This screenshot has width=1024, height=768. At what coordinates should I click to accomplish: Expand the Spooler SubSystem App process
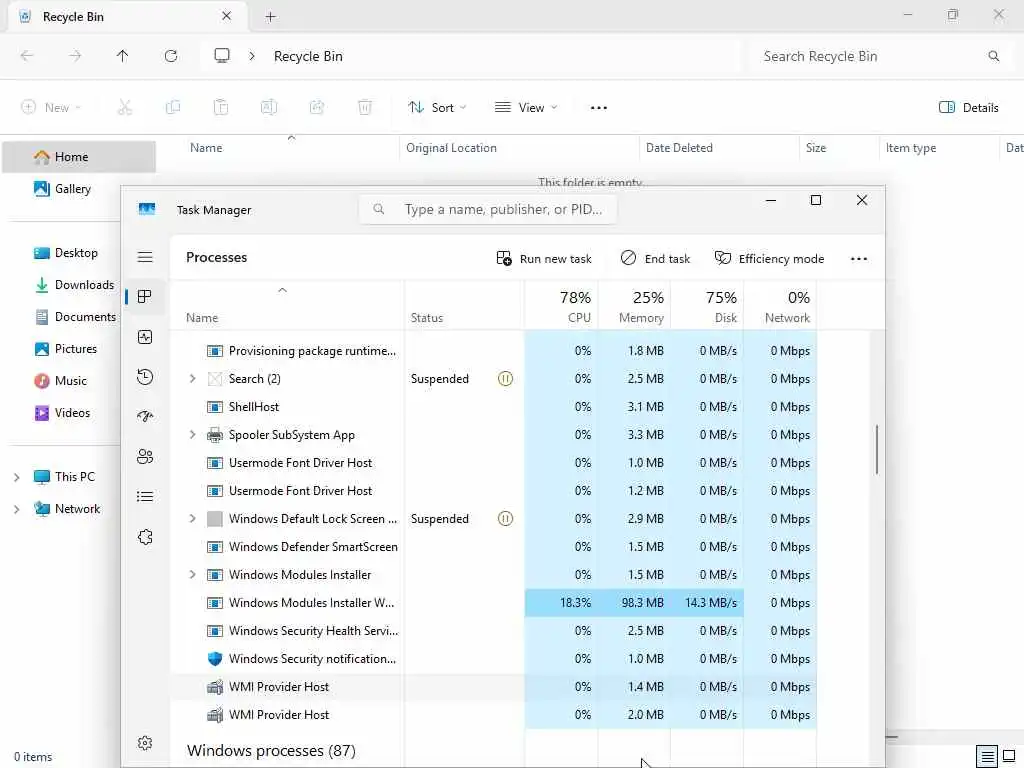[x=192, y=434]
